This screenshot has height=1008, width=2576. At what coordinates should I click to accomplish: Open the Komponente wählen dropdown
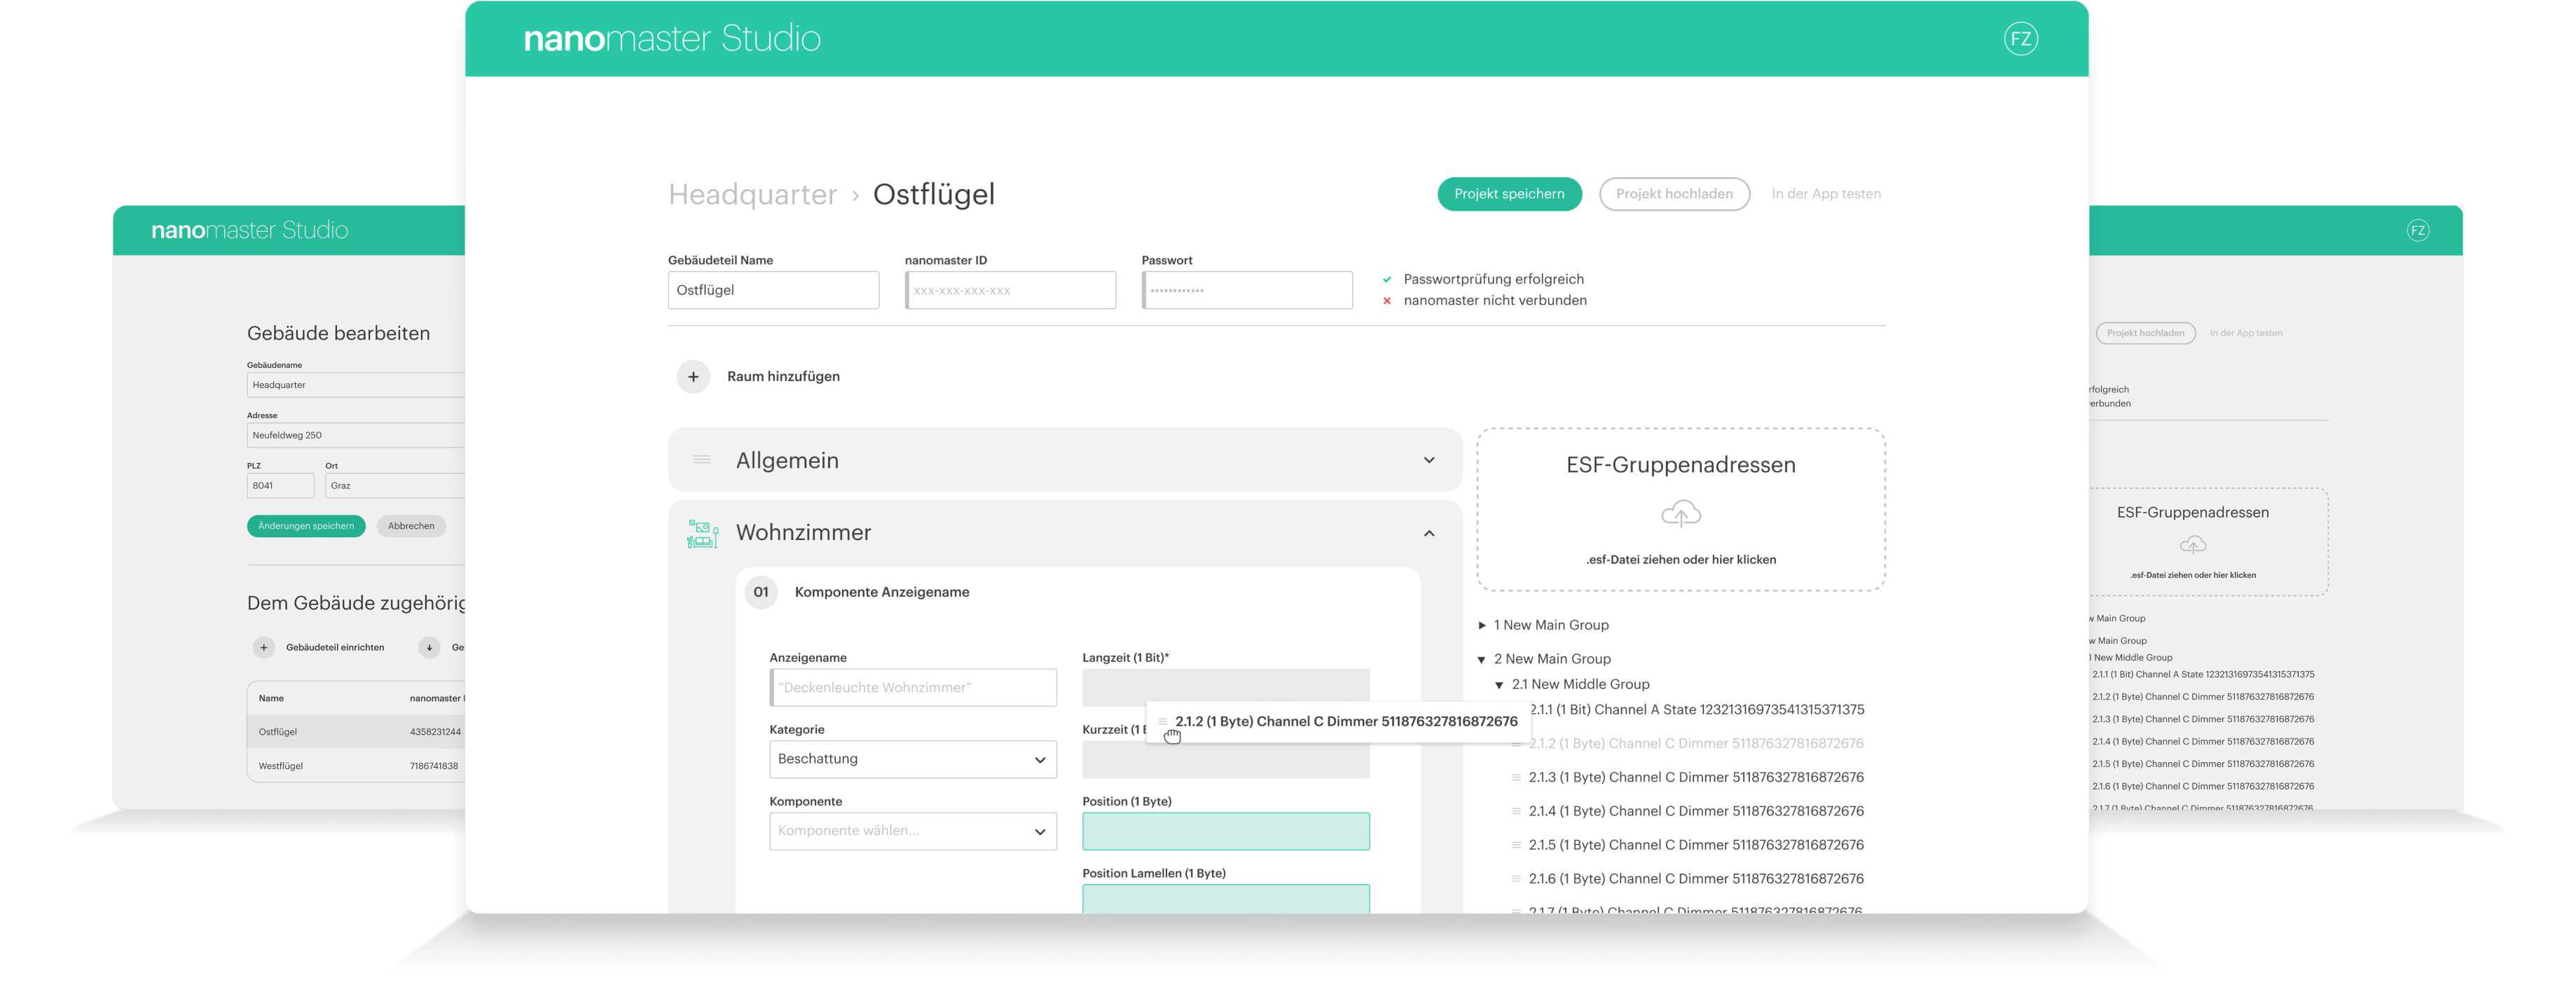pyautogui.click(x=912, y=831)
